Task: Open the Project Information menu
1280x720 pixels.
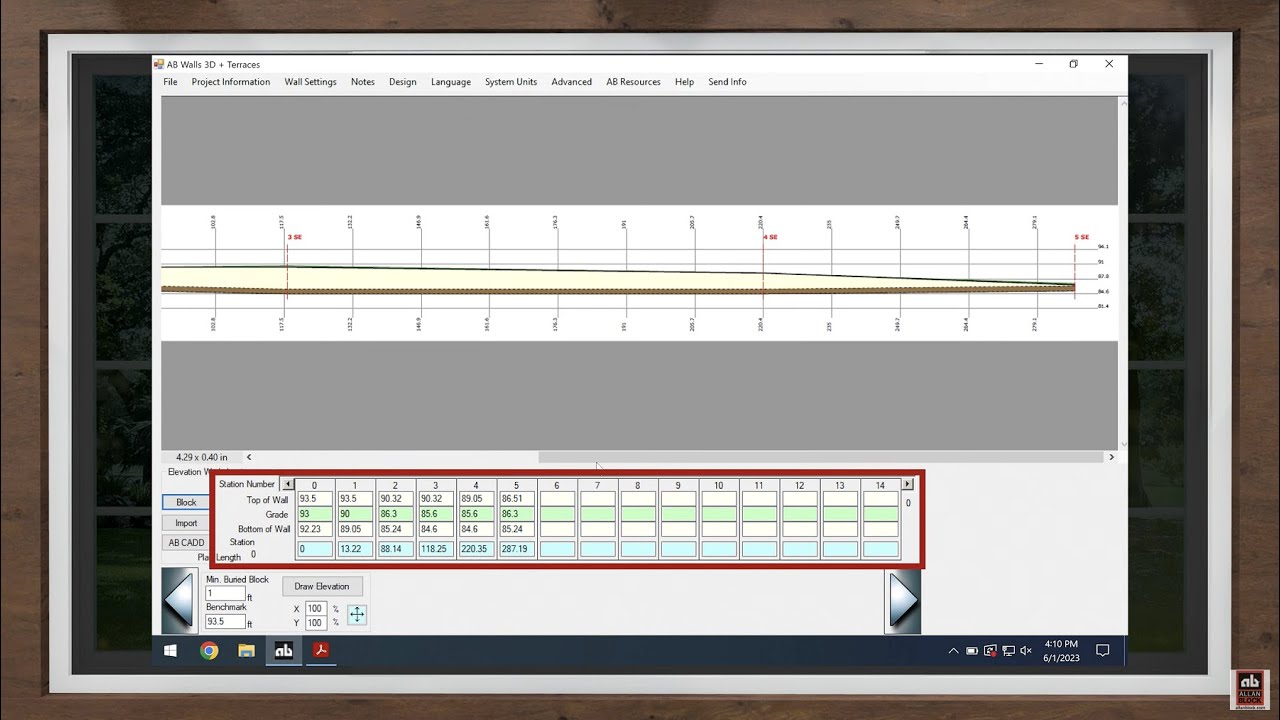Action: tap(231, 82)
